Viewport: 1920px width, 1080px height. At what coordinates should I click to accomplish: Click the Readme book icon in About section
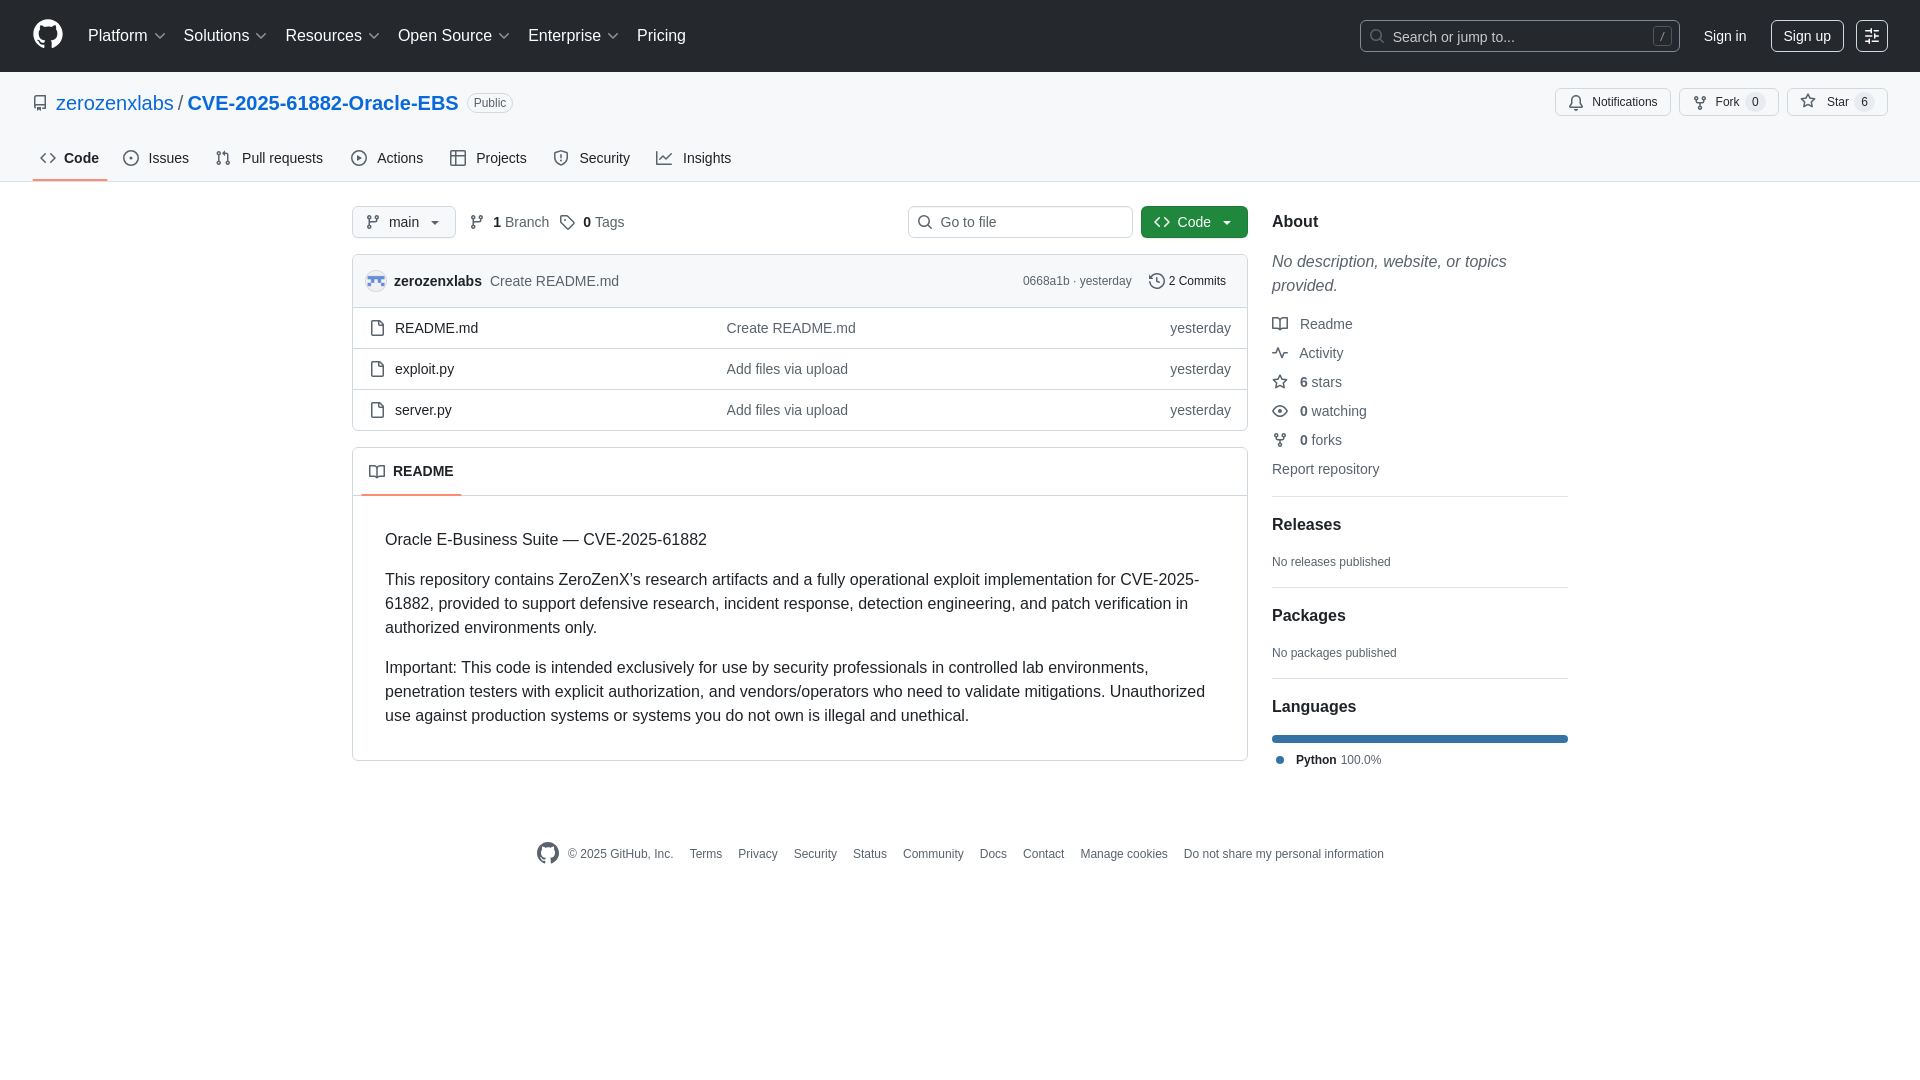click(x=1281, y=324)
